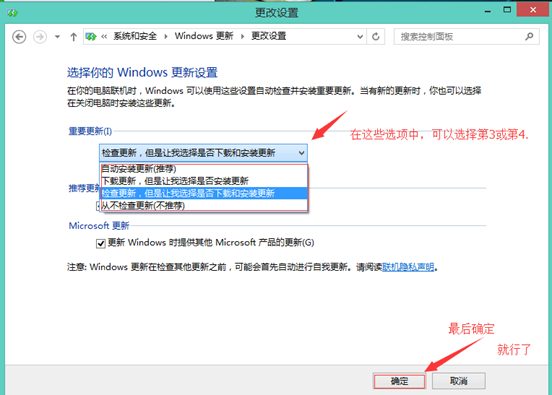552x395 pixels.
Task: Click the double chevron before 系统和安全
Action: tap(104, 36)
